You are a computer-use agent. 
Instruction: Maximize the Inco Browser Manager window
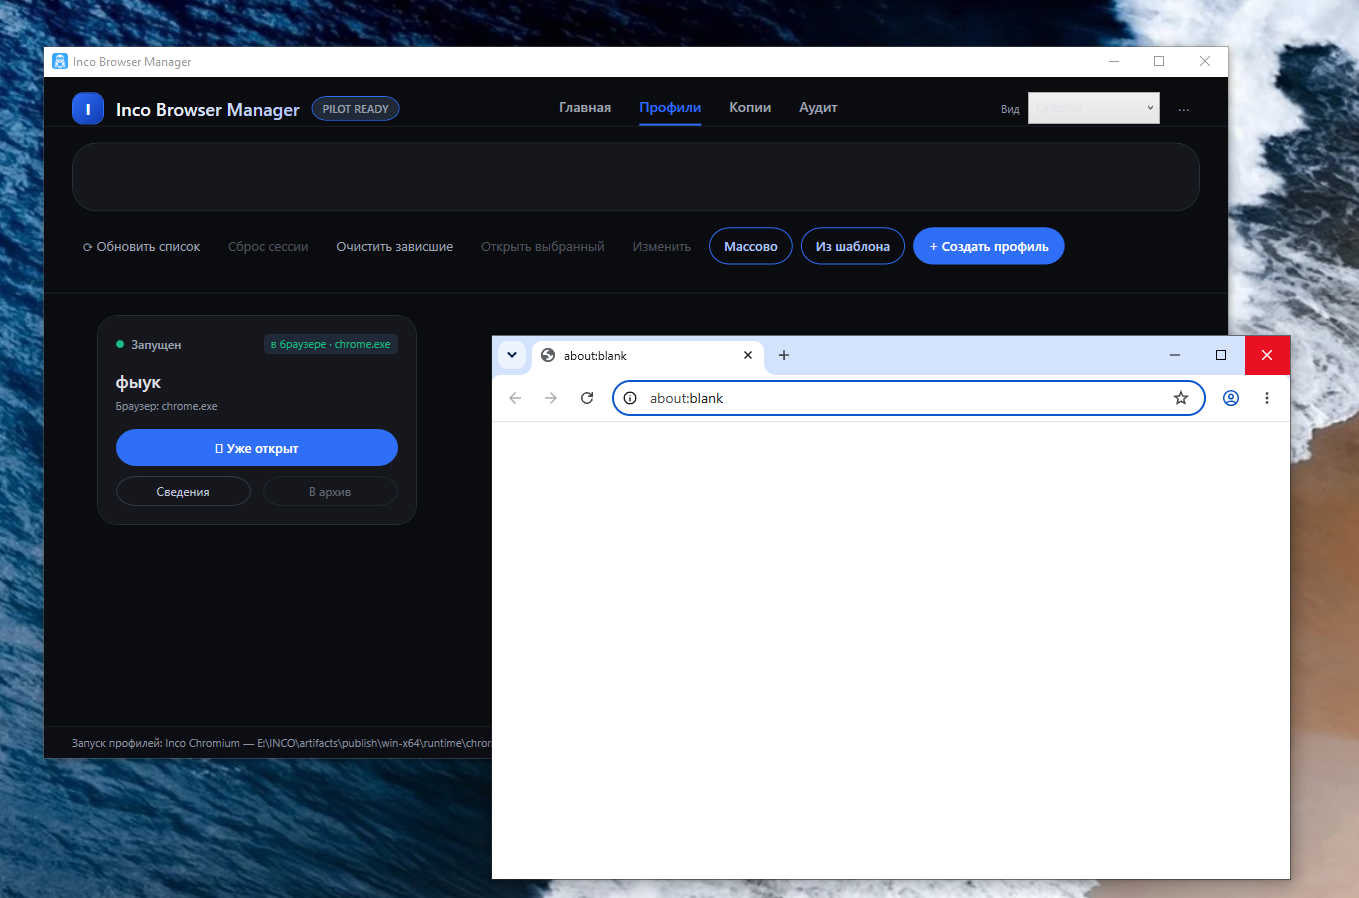1159,61
